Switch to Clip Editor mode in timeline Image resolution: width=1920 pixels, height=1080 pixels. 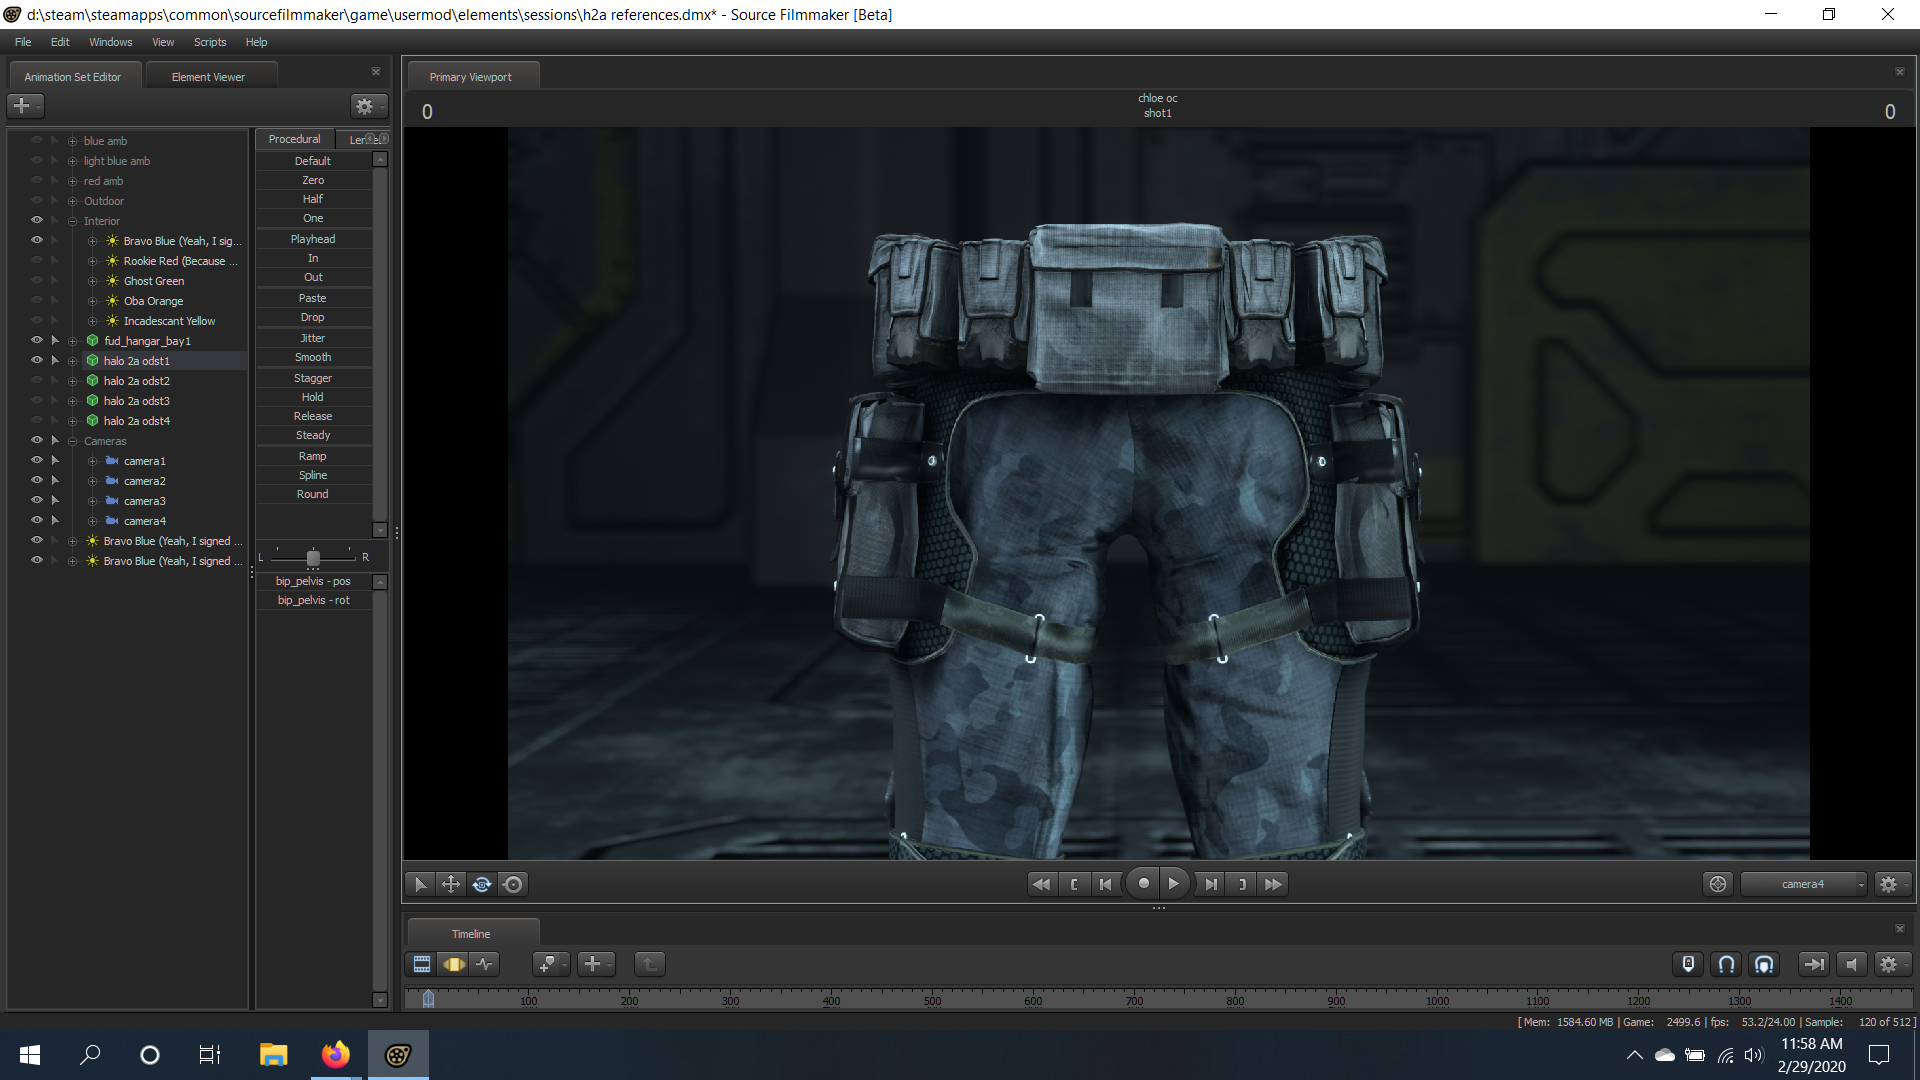[422, 964]
